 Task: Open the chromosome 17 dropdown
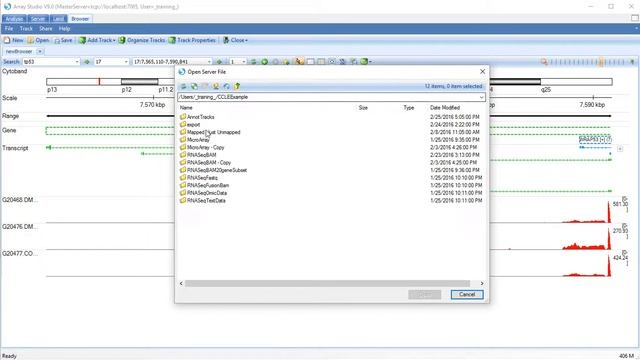126,62
